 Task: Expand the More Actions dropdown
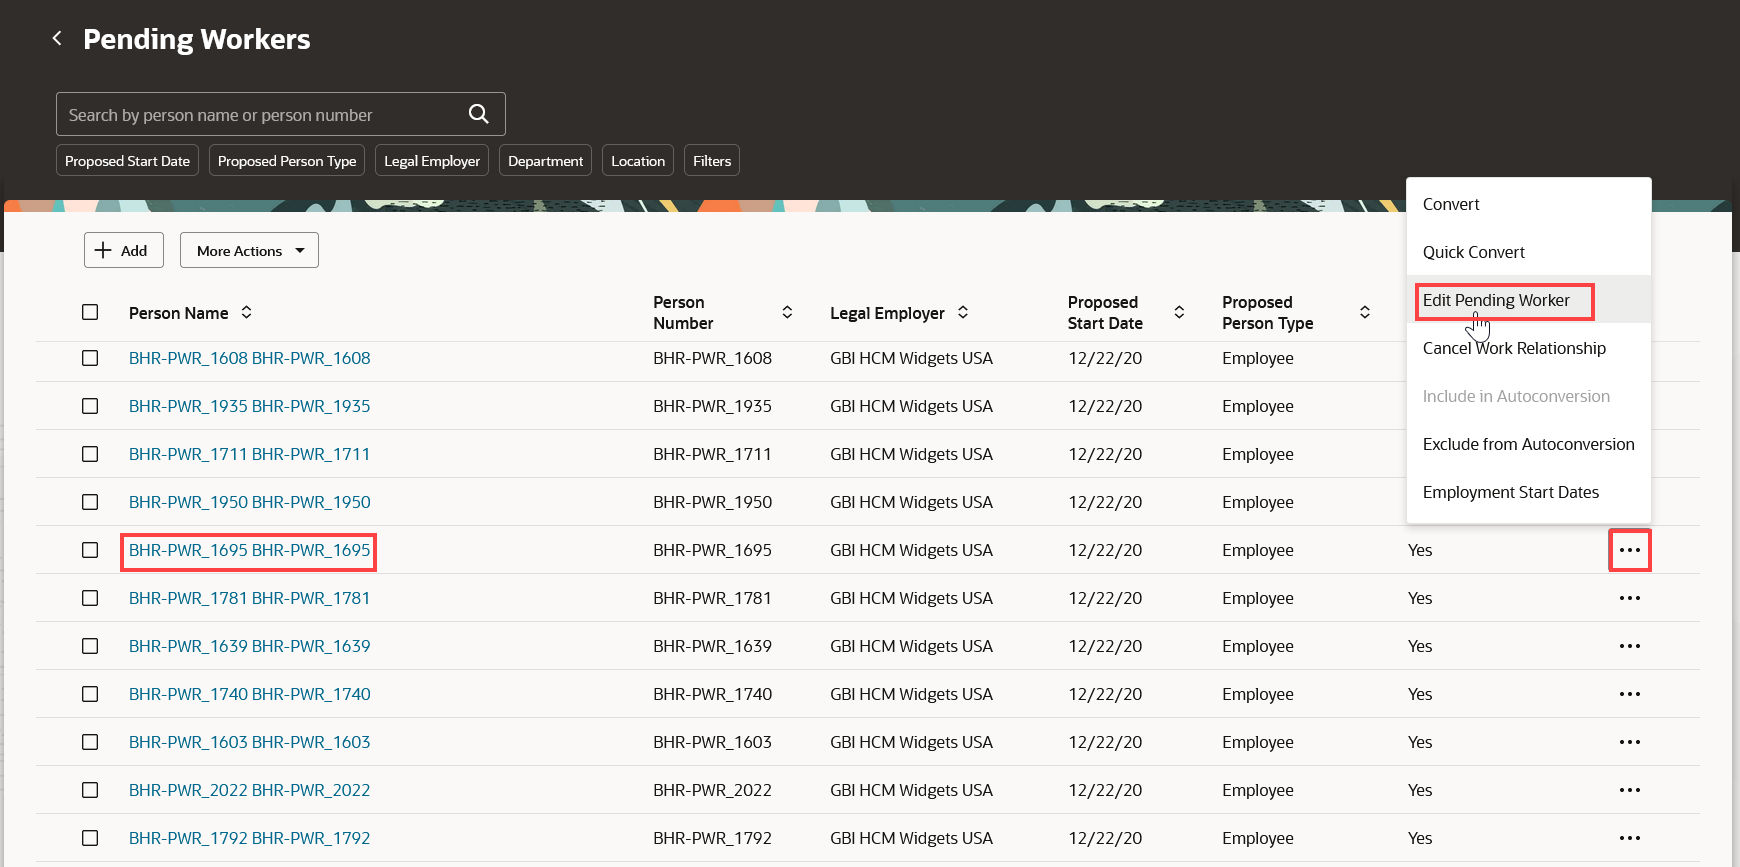(249, 250)
